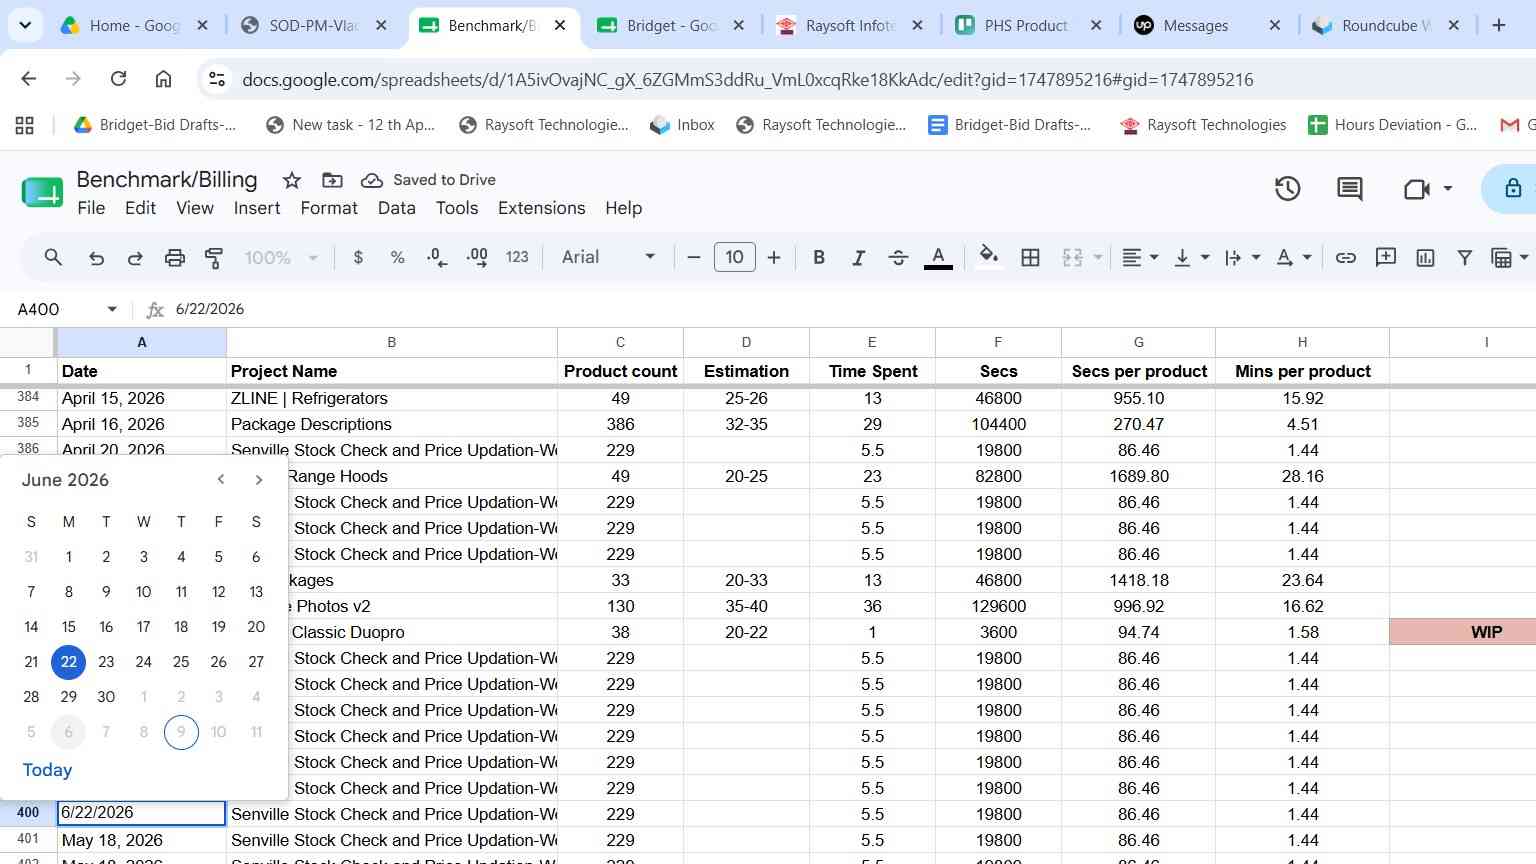Click the borders icon
Image resolution: width=1536 pixels, height=864 pixels.
pos(1031,258)
